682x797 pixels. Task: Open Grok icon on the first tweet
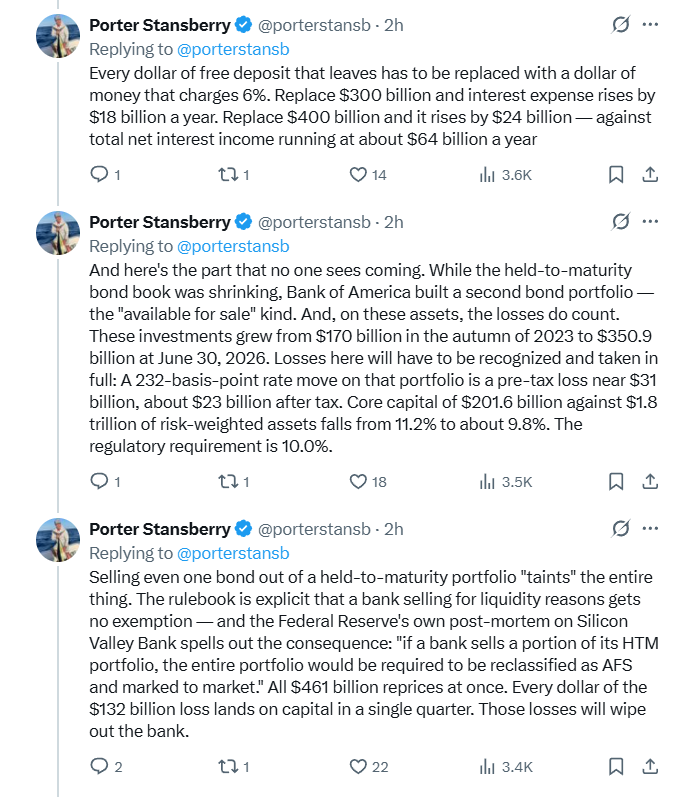coord(621,24)
